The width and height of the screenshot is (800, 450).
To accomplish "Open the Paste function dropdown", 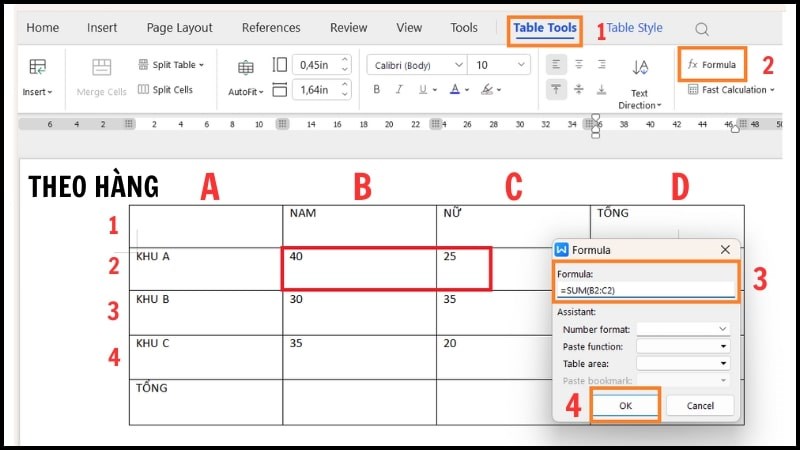I will 683,346.
